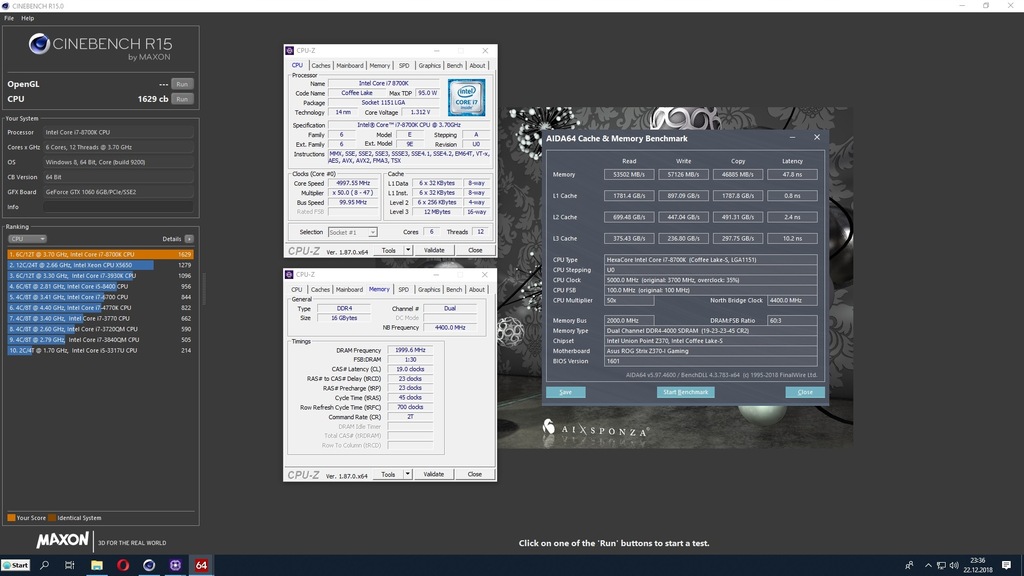Click Identical System legend swatch
Screen dimensions: 1024x576
(52, 518)
